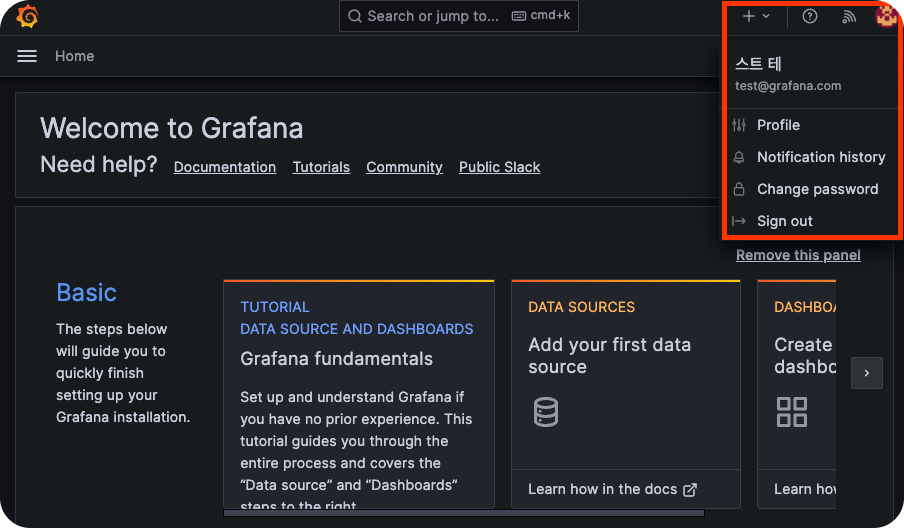Click Add your first data source
Screen dimensions: 904x528
609,356
